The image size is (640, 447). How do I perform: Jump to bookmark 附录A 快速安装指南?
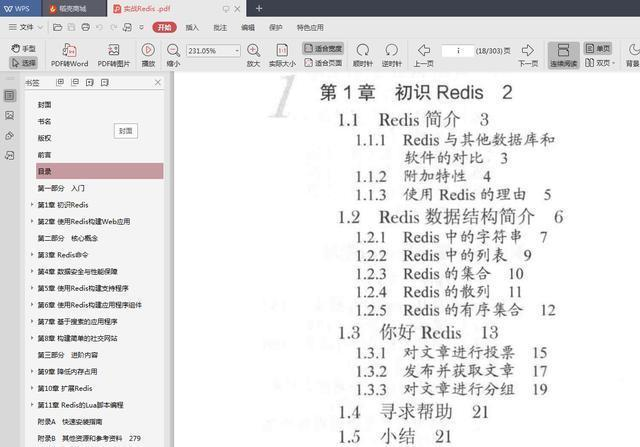click(70, 422)
